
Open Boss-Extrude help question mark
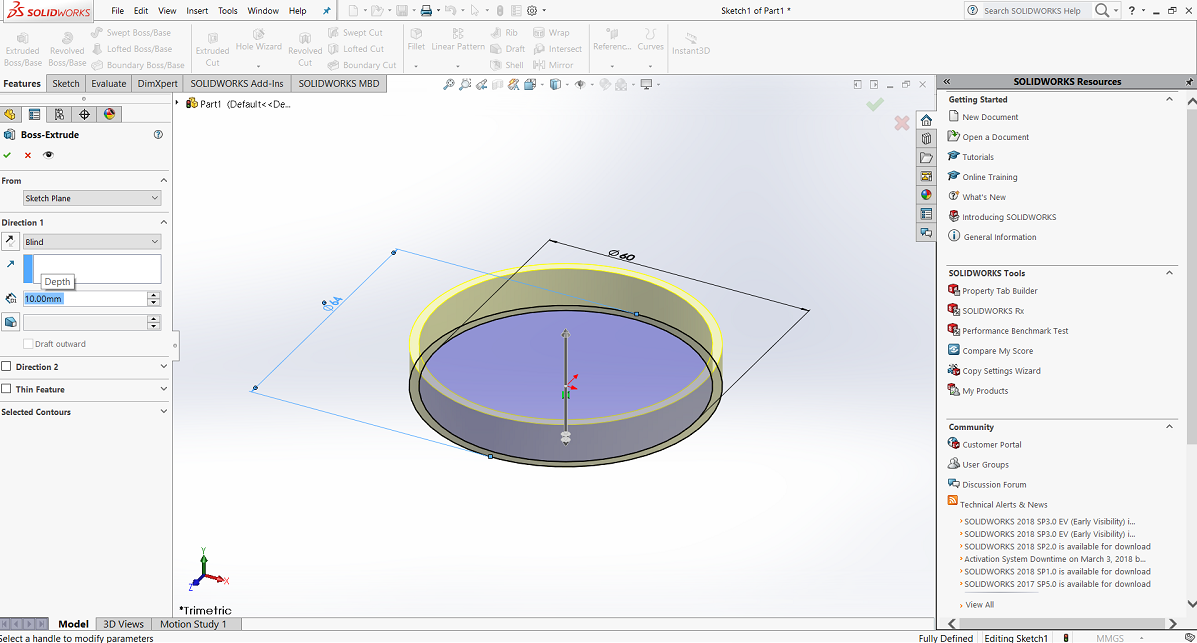(158, 134)
